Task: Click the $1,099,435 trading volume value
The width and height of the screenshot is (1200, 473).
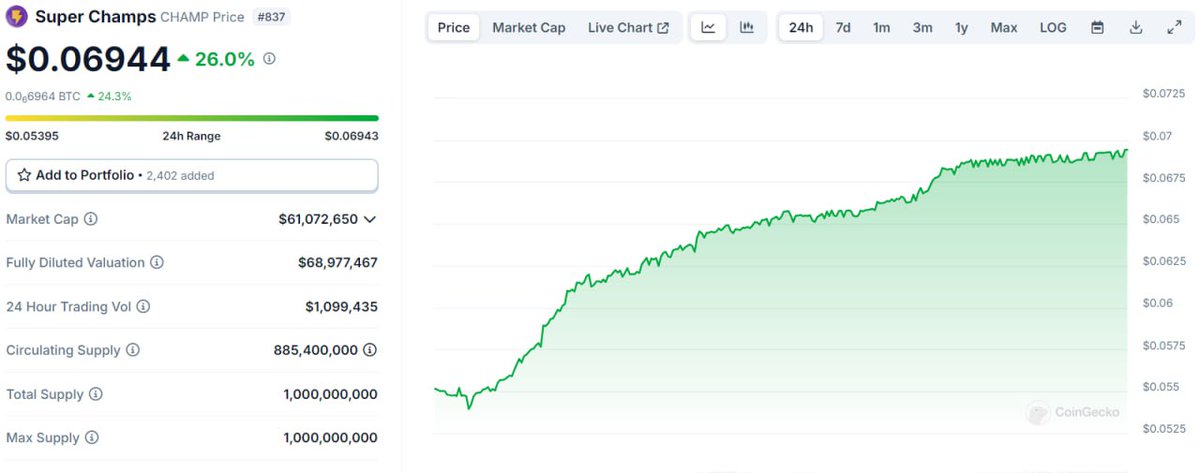Action: [x=342, y=307]
